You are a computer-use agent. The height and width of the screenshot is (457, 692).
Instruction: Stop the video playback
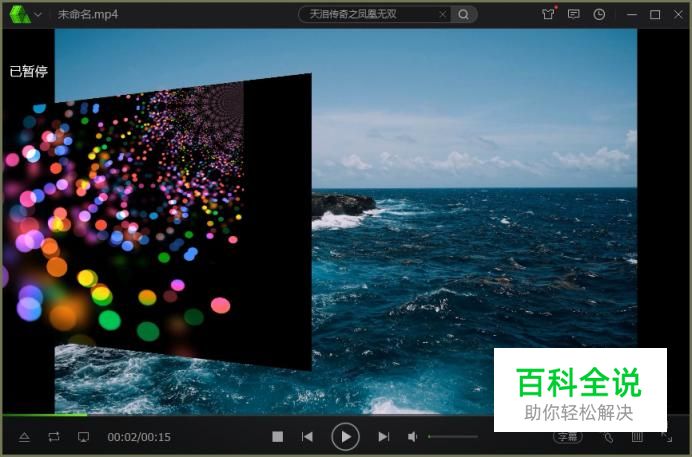coord(278,437)
